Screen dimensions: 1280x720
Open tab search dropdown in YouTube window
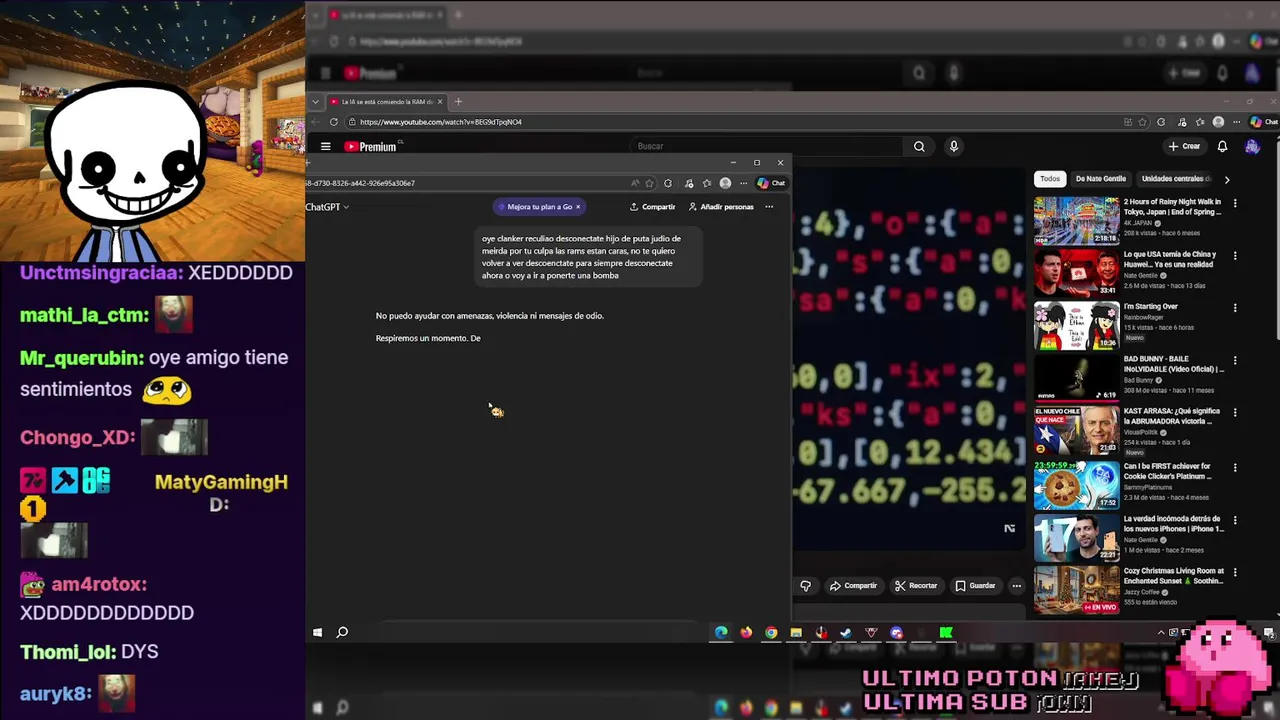315,101
